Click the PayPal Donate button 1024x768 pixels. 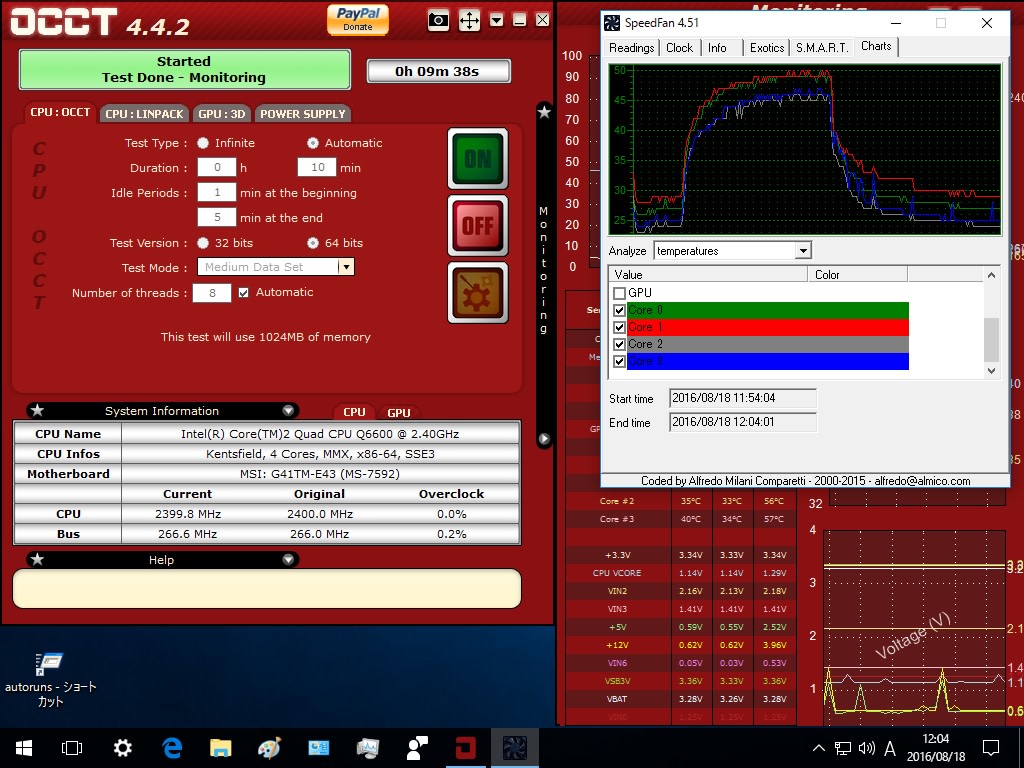[x=358, y=20]
